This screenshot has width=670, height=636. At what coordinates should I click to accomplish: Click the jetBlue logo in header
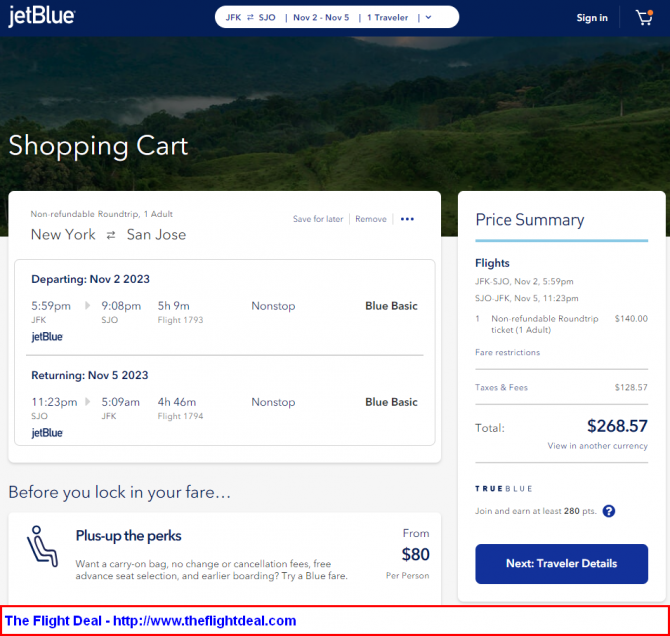pyautogui.click(x=42, y=16)
